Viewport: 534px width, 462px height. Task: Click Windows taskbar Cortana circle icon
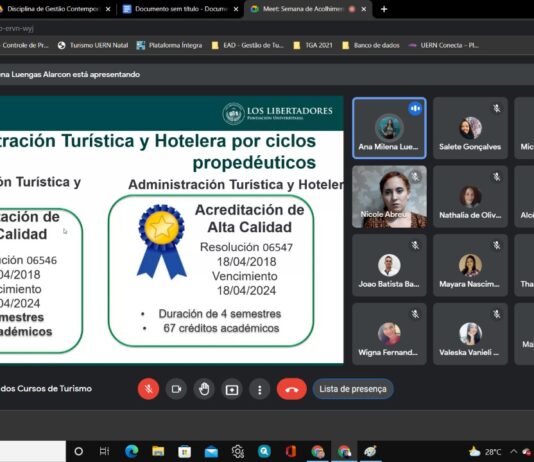point(79,451)
